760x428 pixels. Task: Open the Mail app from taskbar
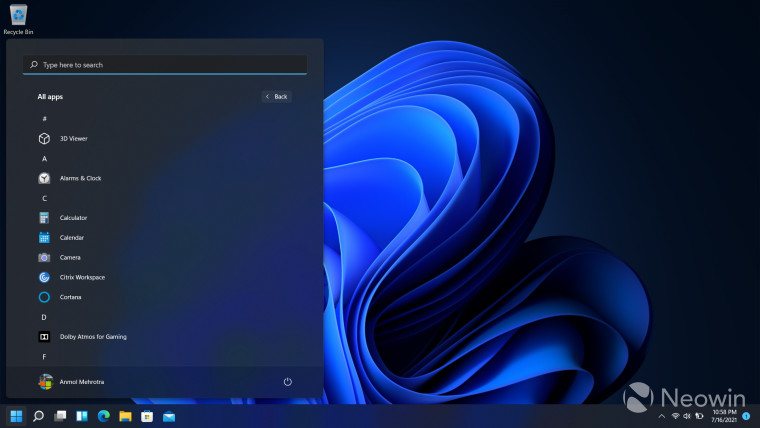(169, 416)
